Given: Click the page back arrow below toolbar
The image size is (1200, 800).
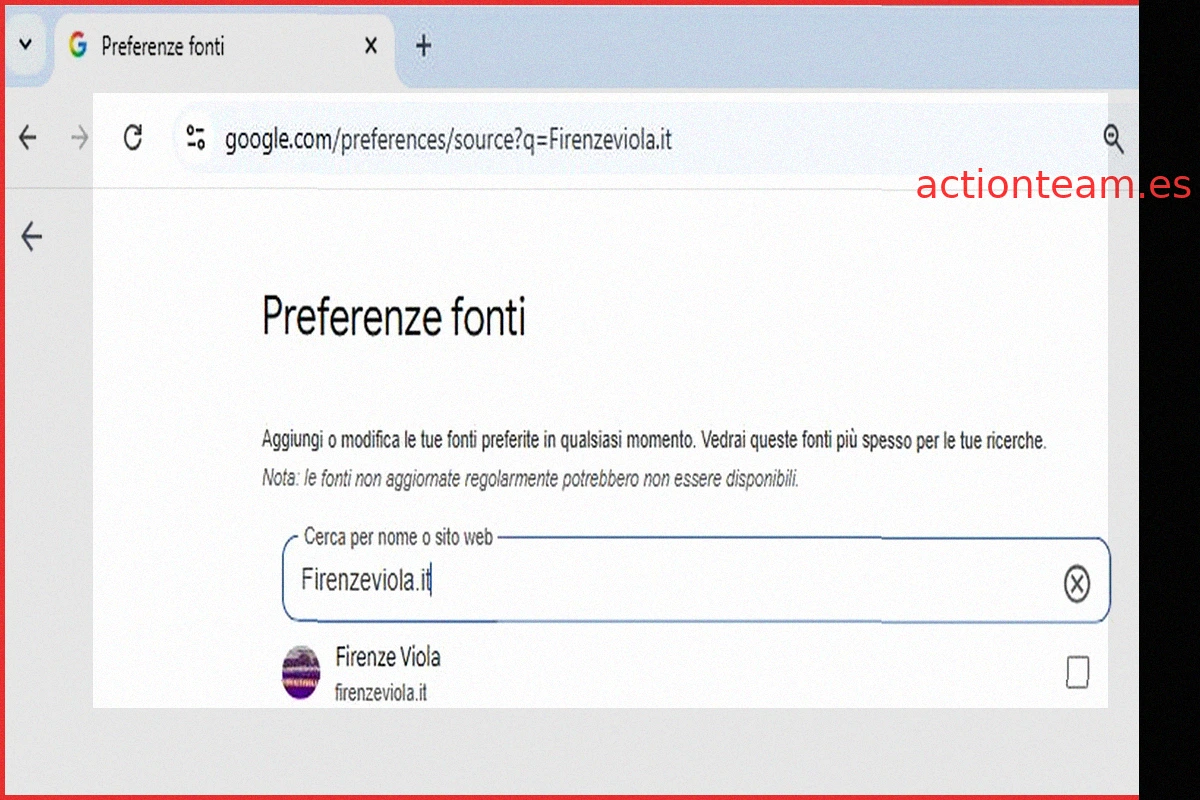Looking at the screenshot, I should [x=32, y=237].
